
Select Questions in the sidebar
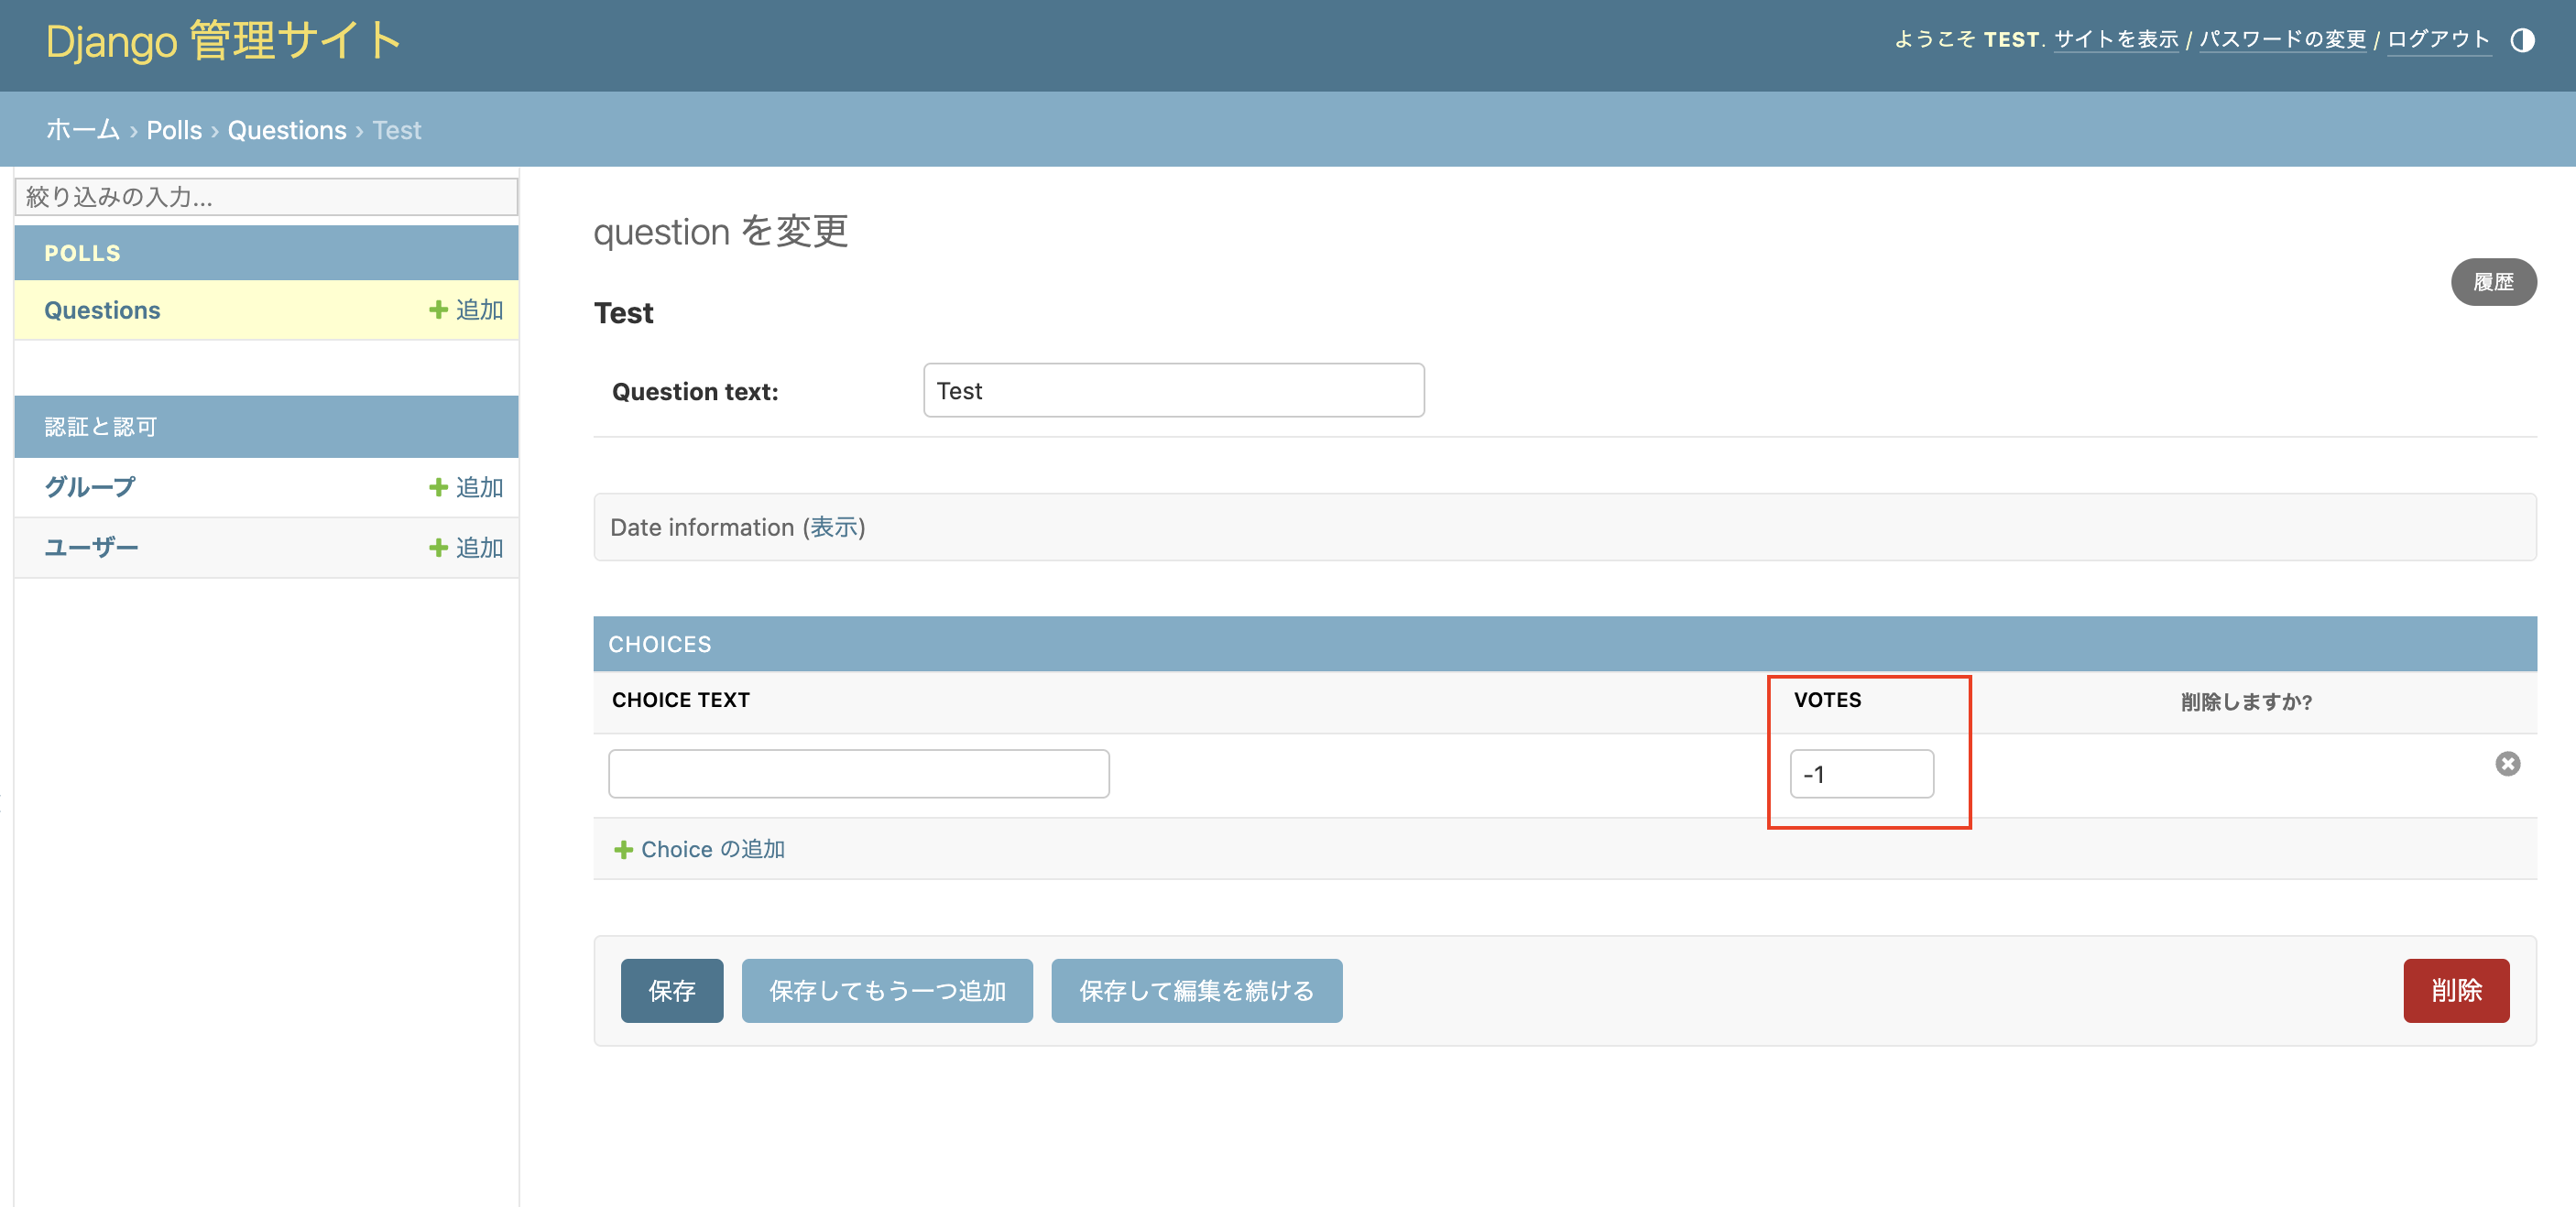[102, 310]
